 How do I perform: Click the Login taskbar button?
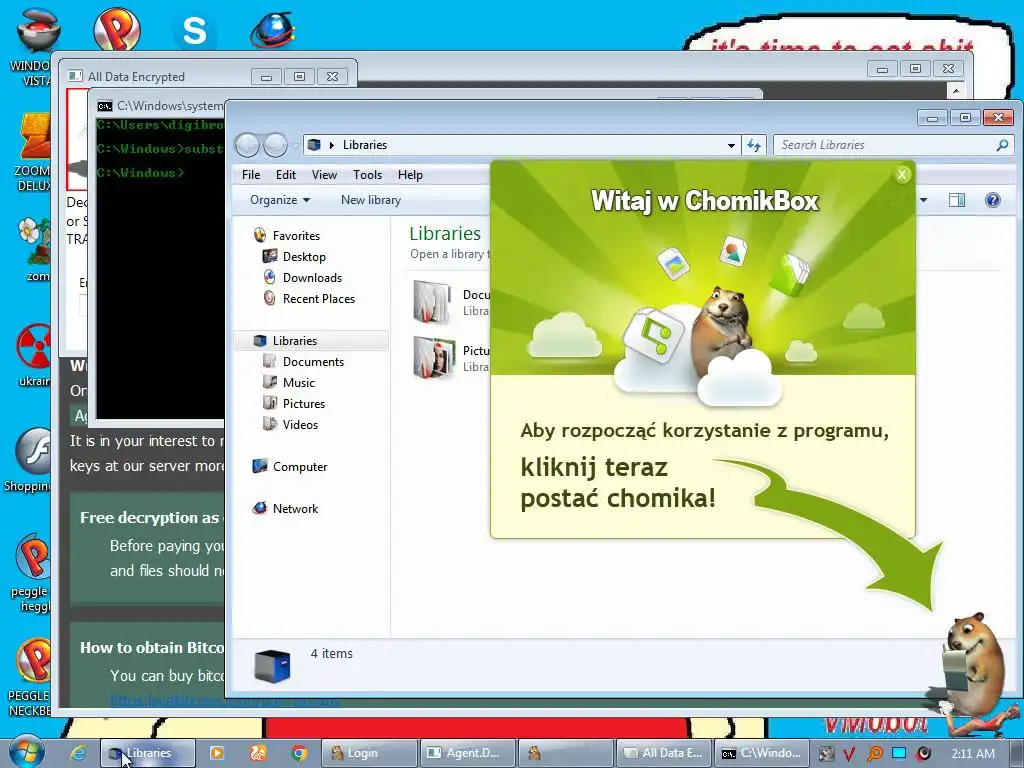click(x=369, y=753)
